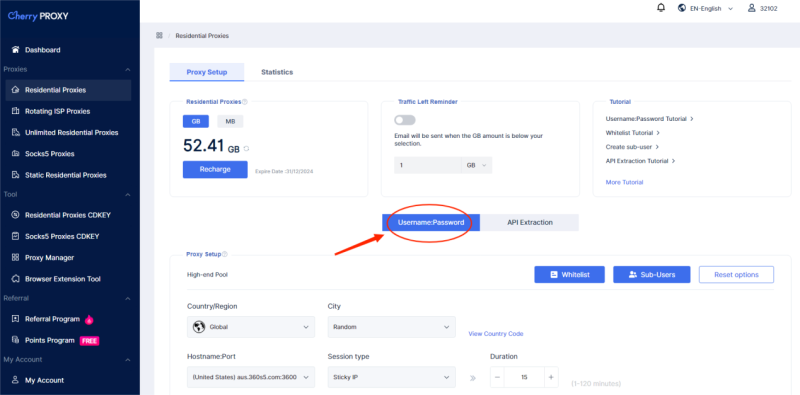Increase Duration with the plus stepper
800x395 pixels.
click(x=551, y=377)
